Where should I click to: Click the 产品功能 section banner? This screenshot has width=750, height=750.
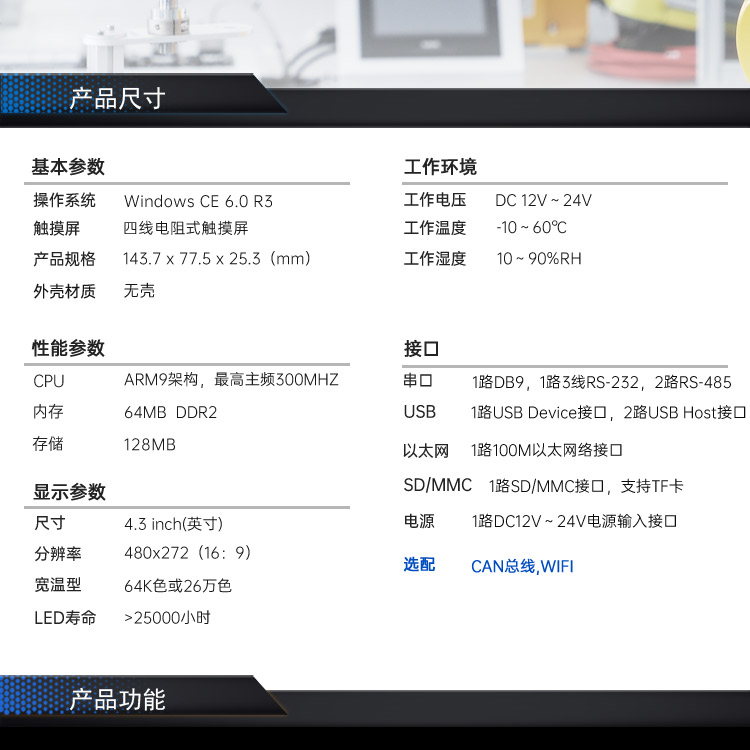(117, 700)
